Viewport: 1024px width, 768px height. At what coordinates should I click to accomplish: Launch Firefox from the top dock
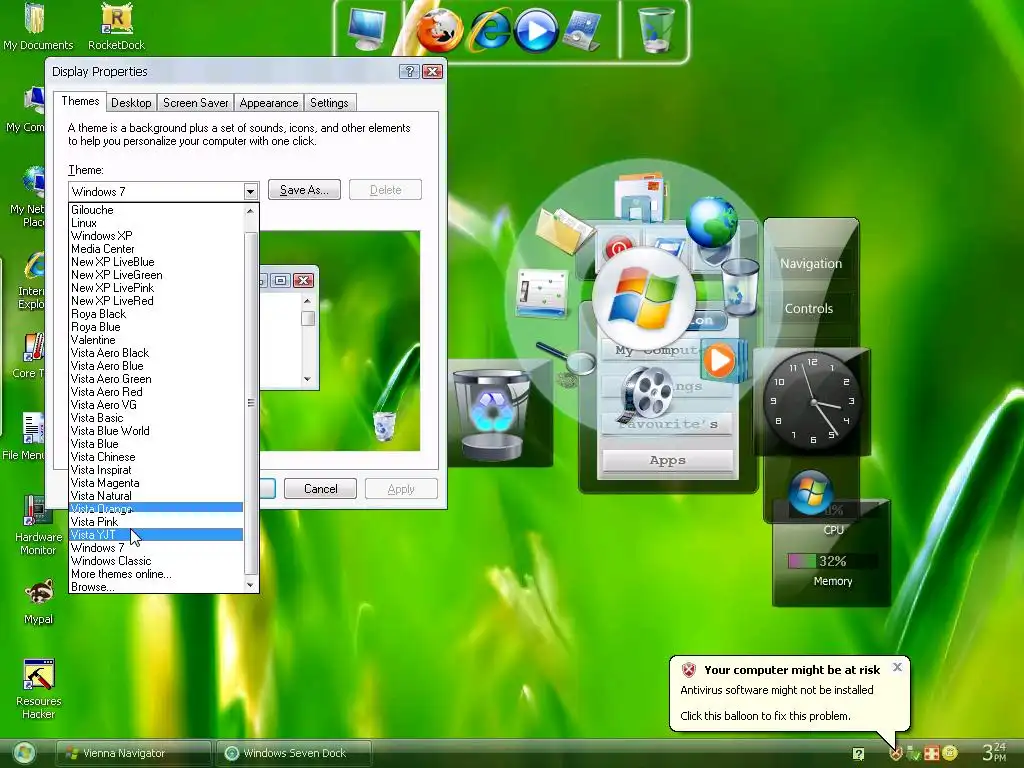[x=440, y=31]
